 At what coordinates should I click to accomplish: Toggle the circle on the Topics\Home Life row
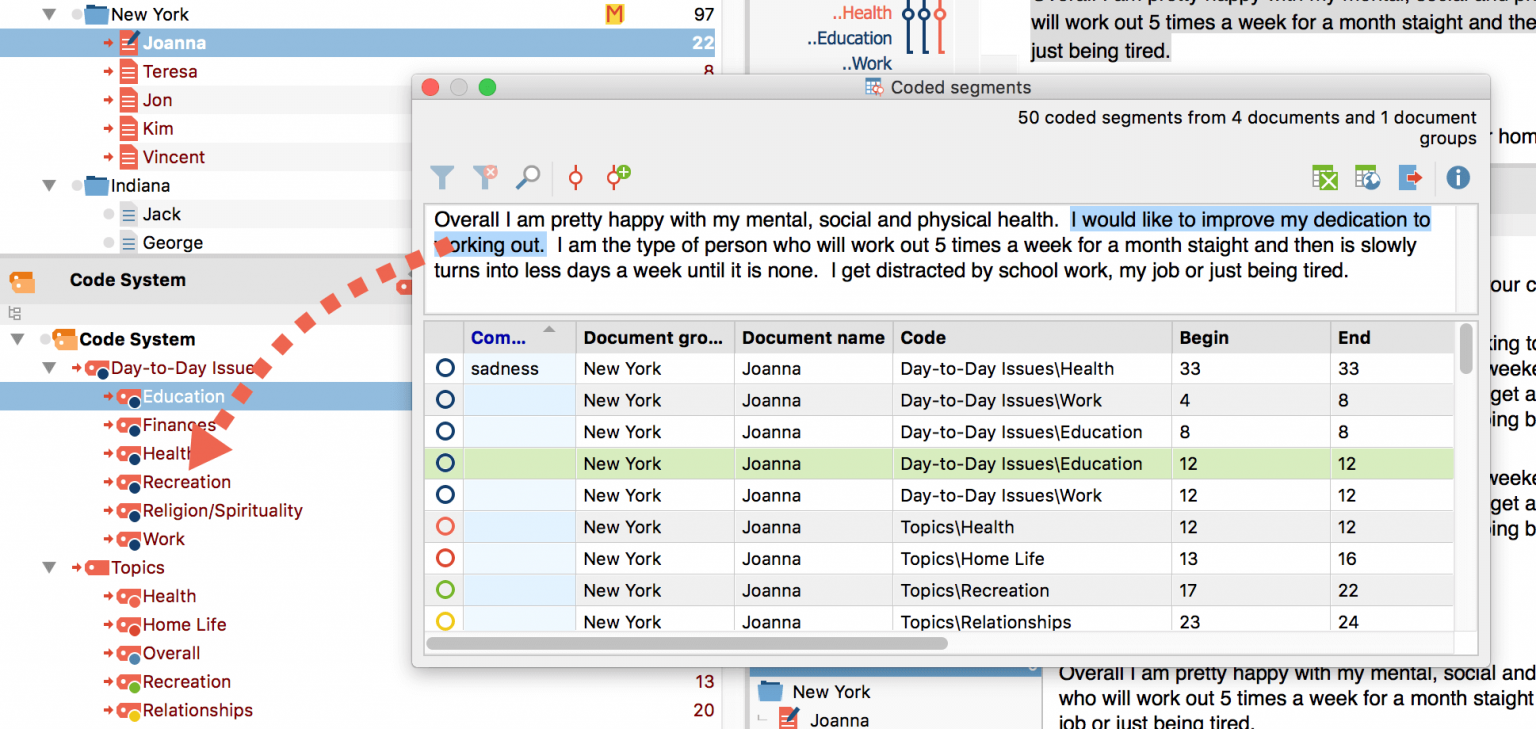(x=444, y=558)
